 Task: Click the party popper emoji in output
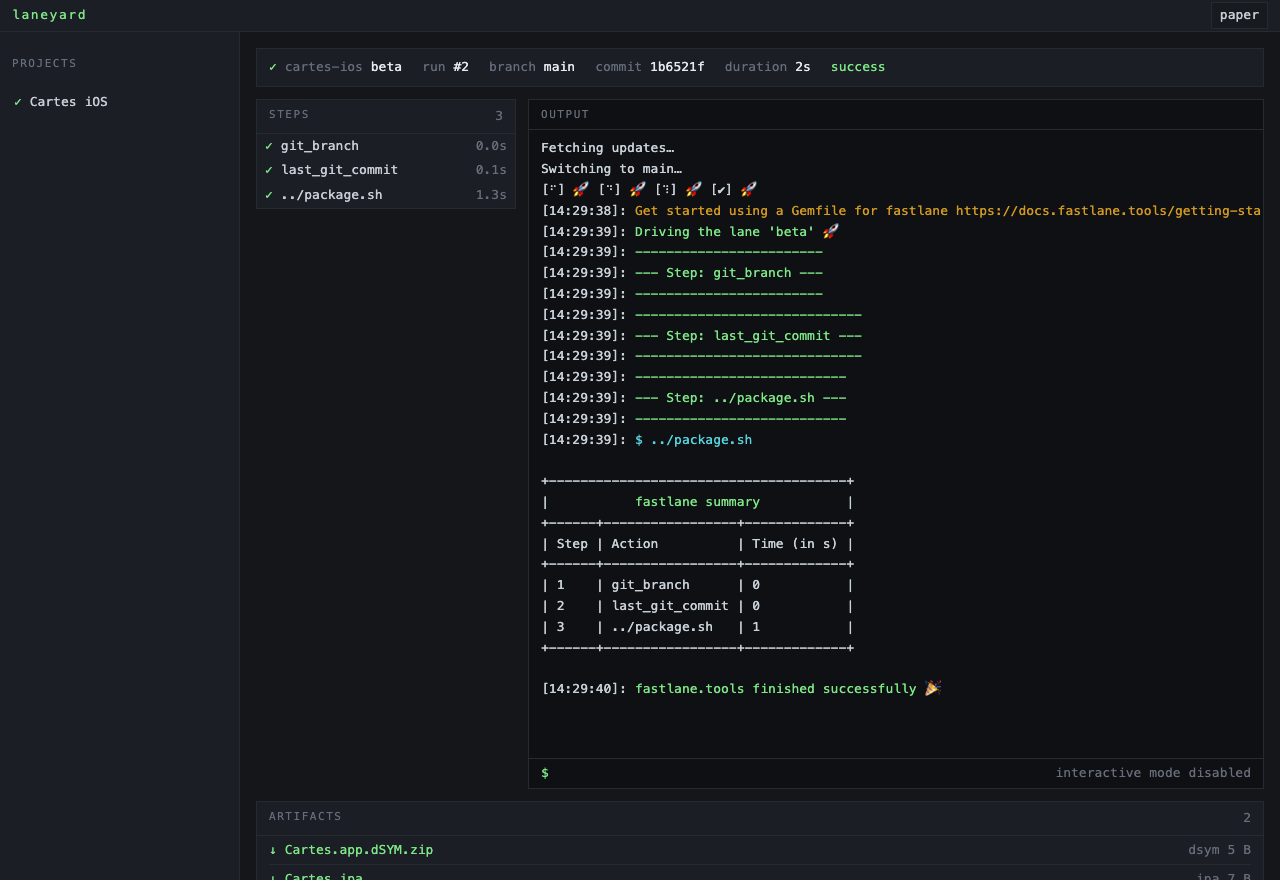click(x=933, y=688)
